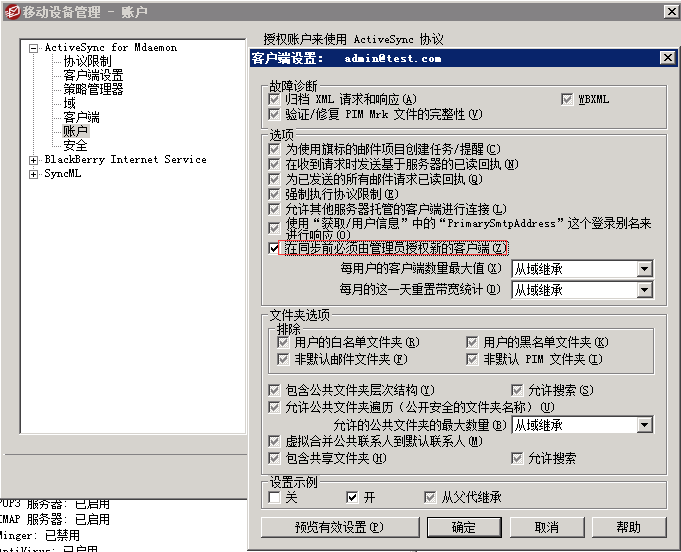Uncheck 在同步前必须由管理员授权新的客户端
This screenshot has height=552, width=681.
pos(274,248)
